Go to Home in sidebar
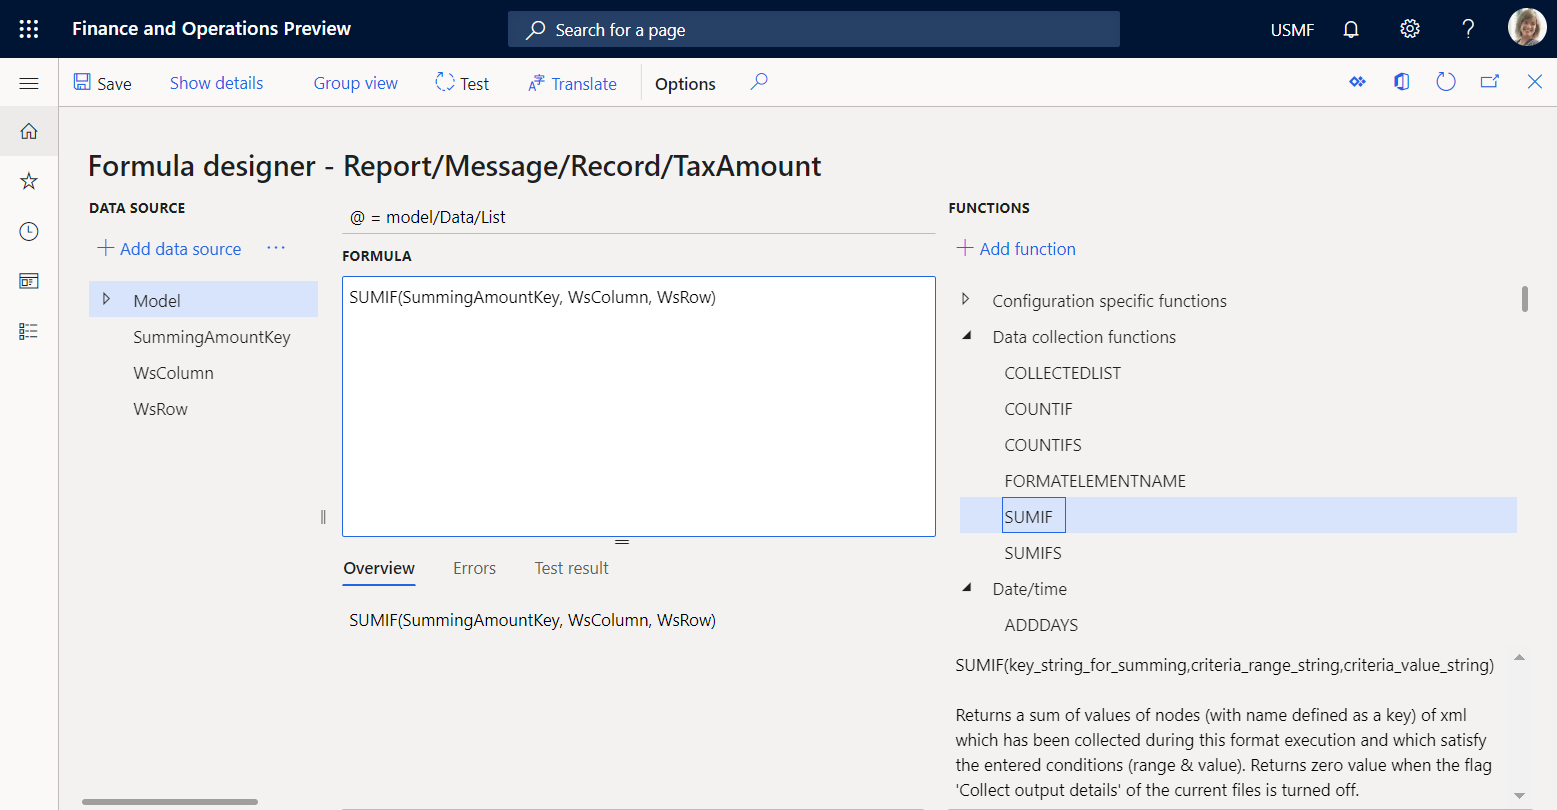The height and width of the screenshot is (810, 1557). coord(29,131)
